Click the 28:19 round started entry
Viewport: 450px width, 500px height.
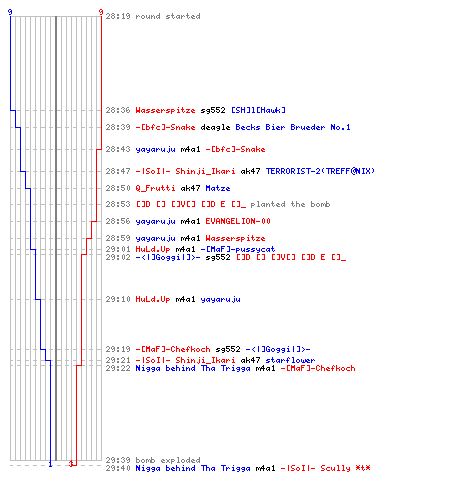[153, 16]
